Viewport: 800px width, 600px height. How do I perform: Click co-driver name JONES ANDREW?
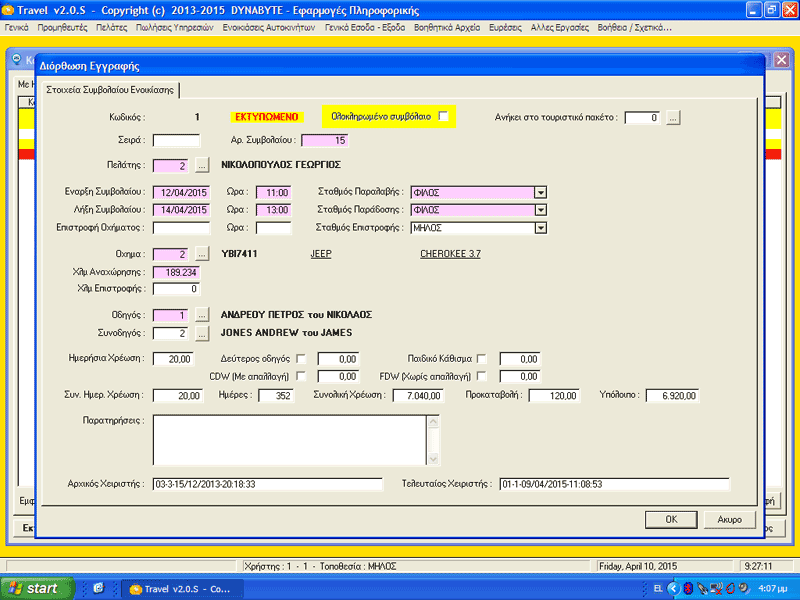pos(260,333)
